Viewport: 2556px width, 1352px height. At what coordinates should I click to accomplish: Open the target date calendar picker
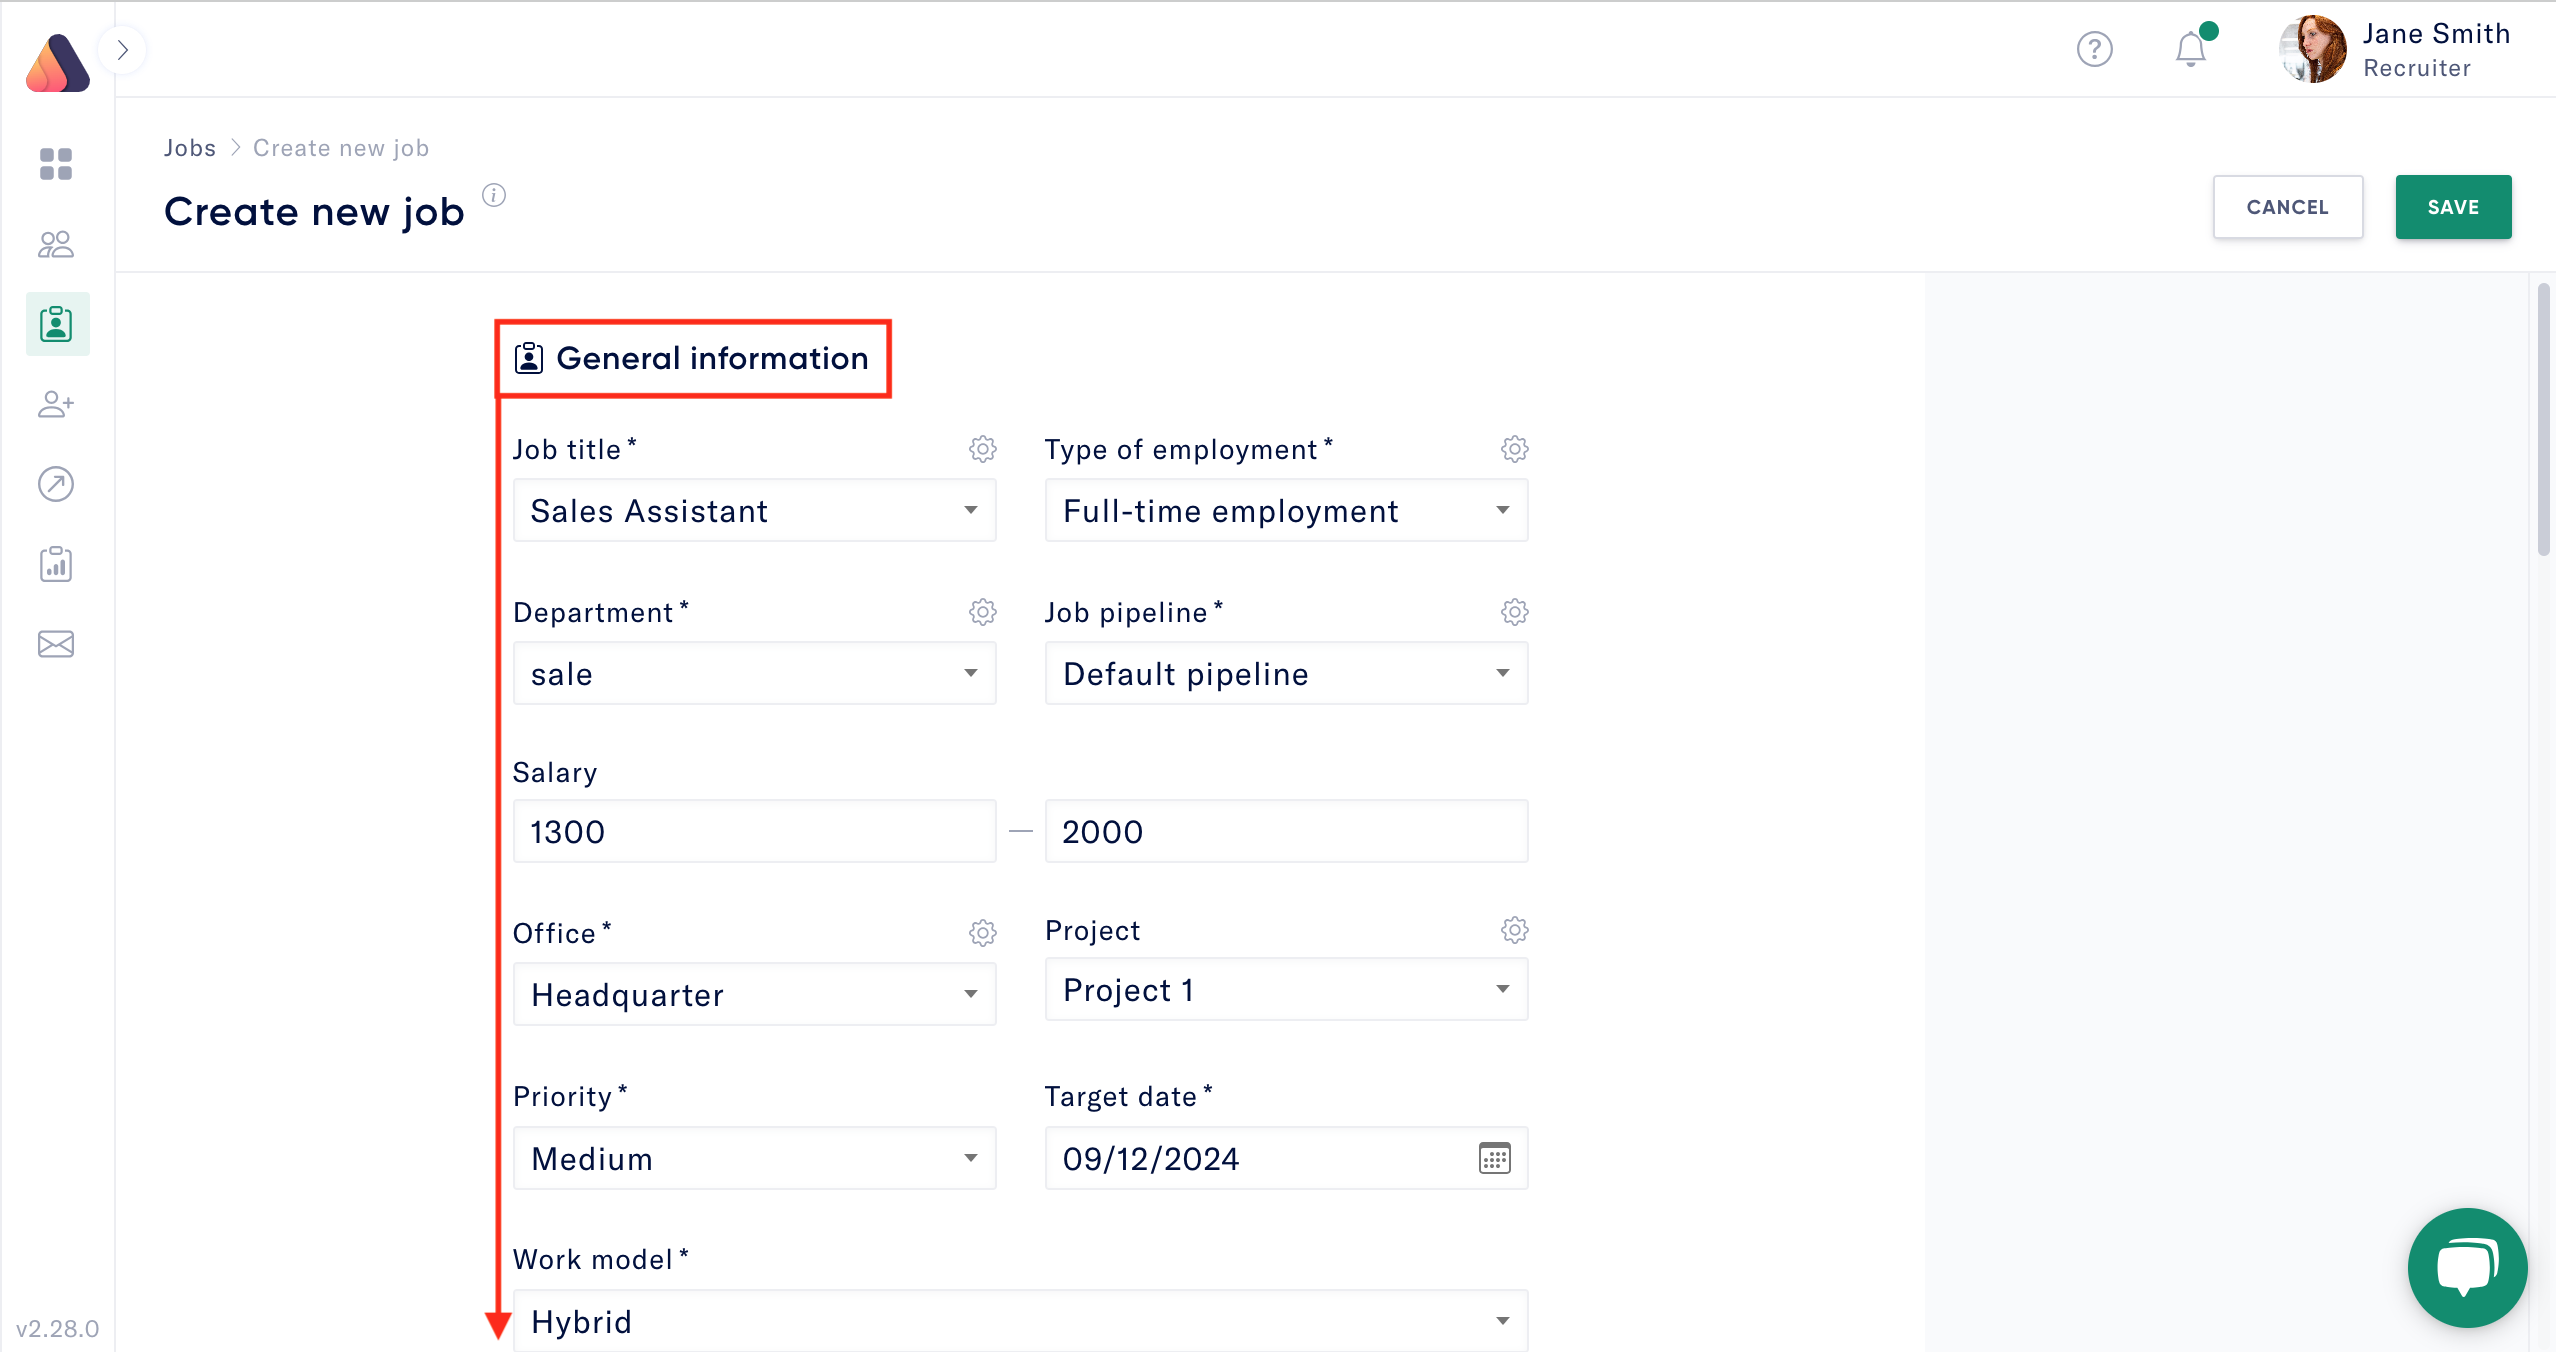[x=1494, y=1158]
